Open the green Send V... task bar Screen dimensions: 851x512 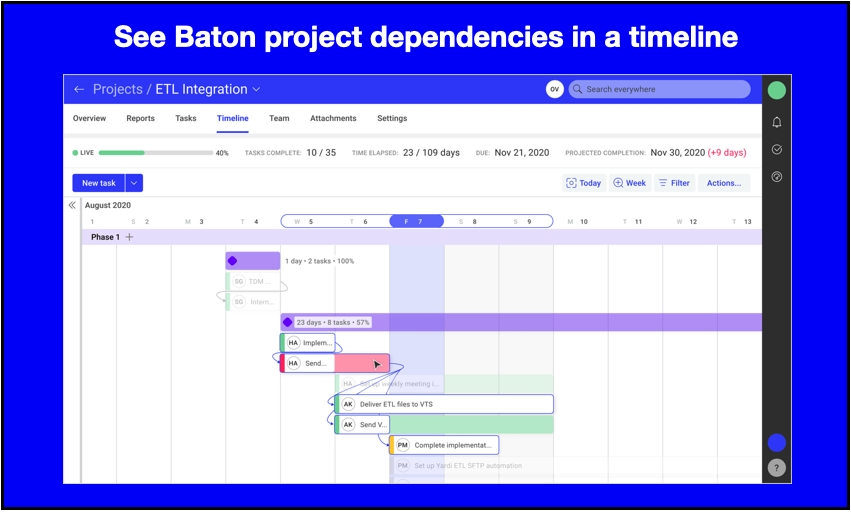click(x=444, y=425)
